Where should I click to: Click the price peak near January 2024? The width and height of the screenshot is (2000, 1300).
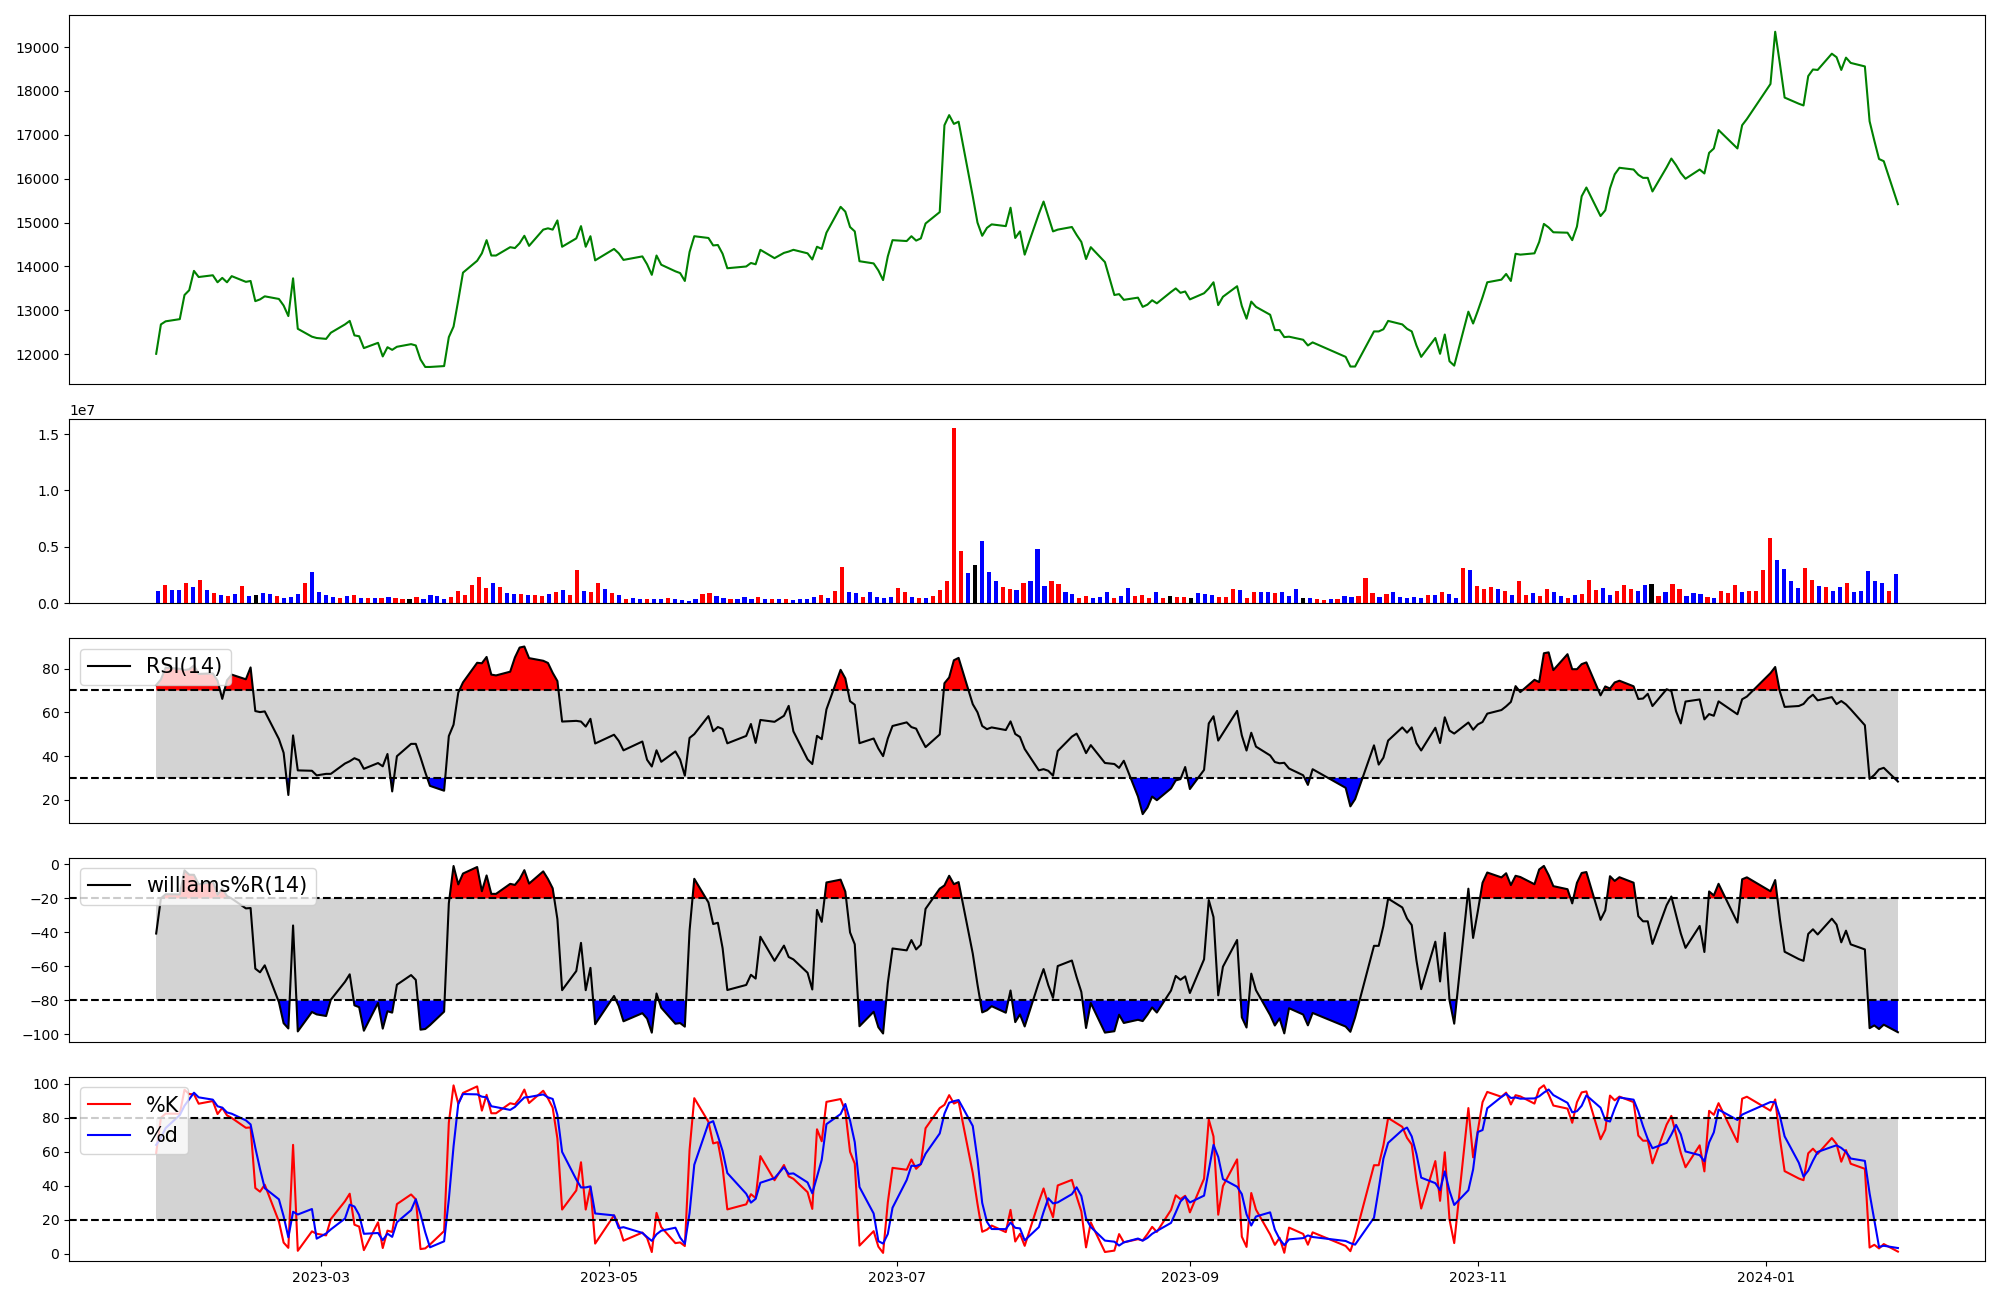pos(1775,32)
